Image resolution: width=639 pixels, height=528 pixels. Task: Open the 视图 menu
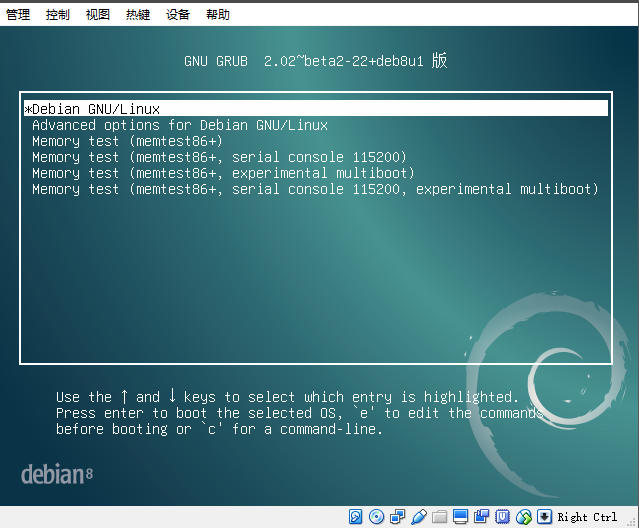(x=98, y=15)
